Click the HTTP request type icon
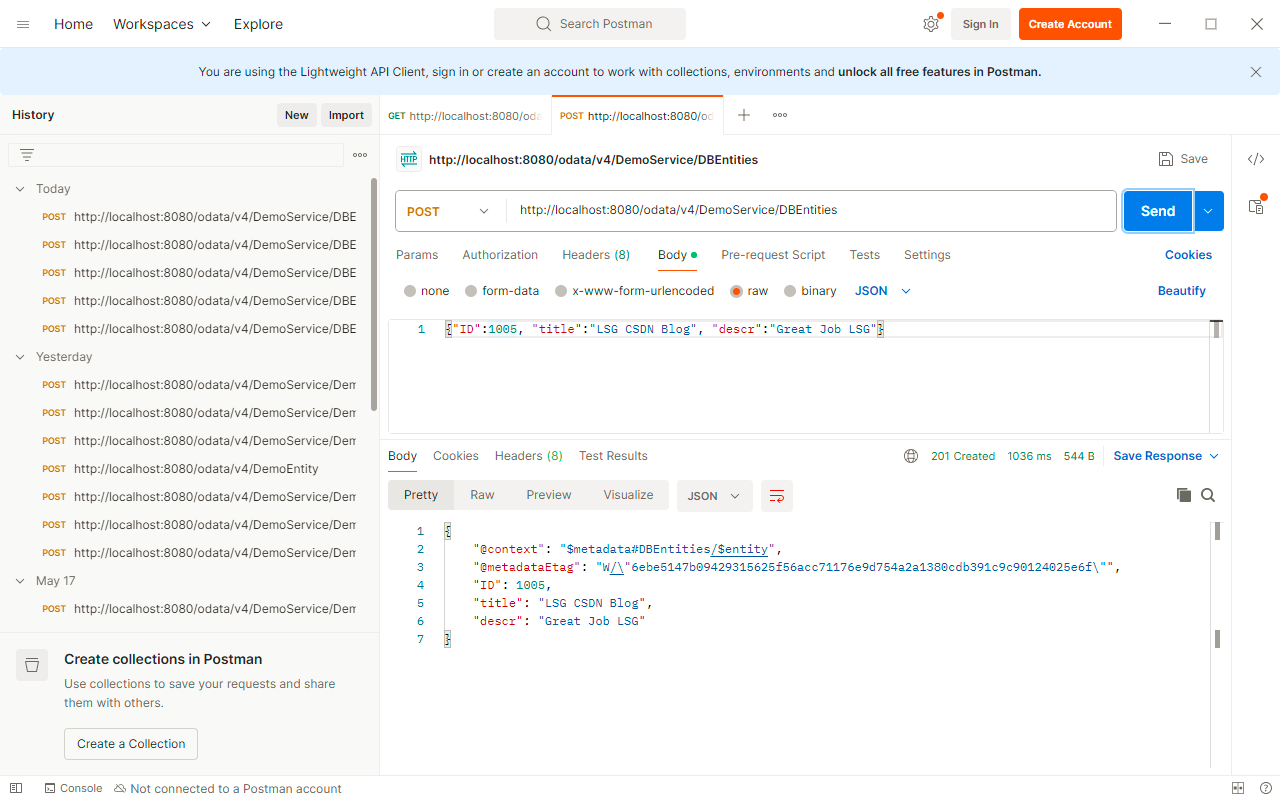This screenshot has height=800, width=1280. (x=409, y=159)
